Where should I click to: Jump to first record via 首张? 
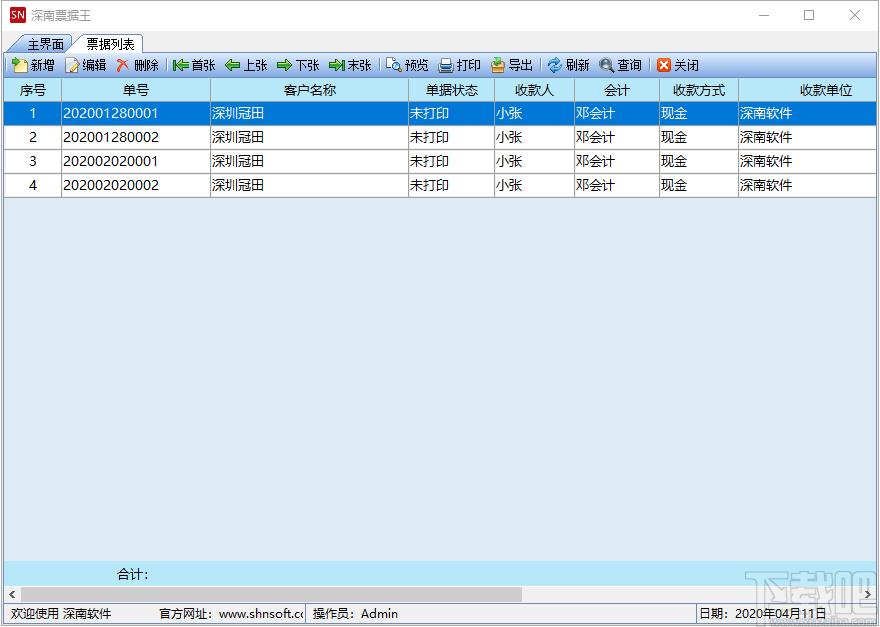[x=194, y=66]
